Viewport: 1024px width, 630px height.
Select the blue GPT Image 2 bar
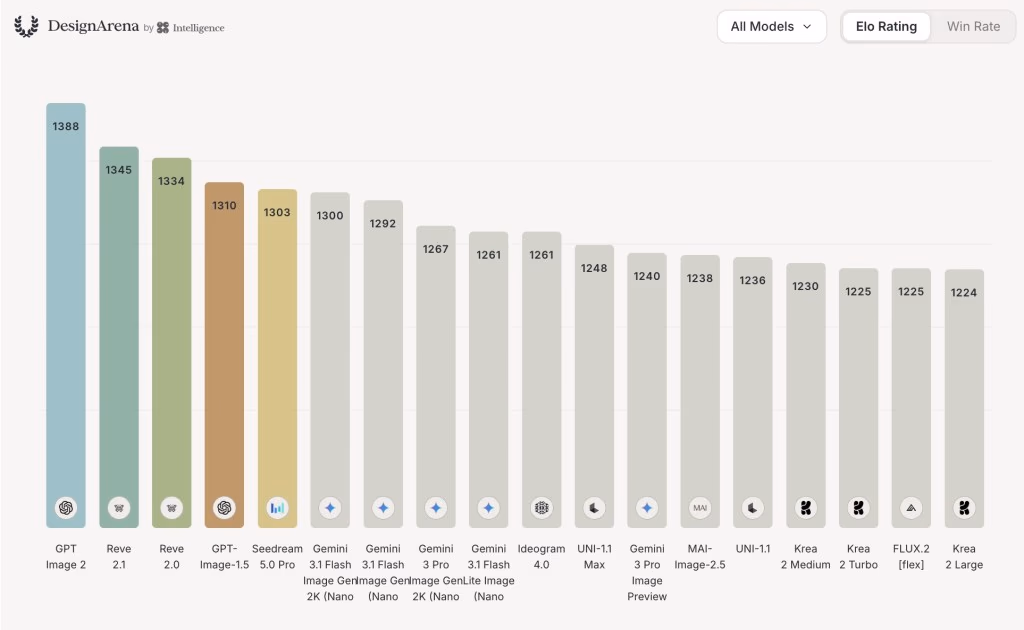tap(65, 315)
